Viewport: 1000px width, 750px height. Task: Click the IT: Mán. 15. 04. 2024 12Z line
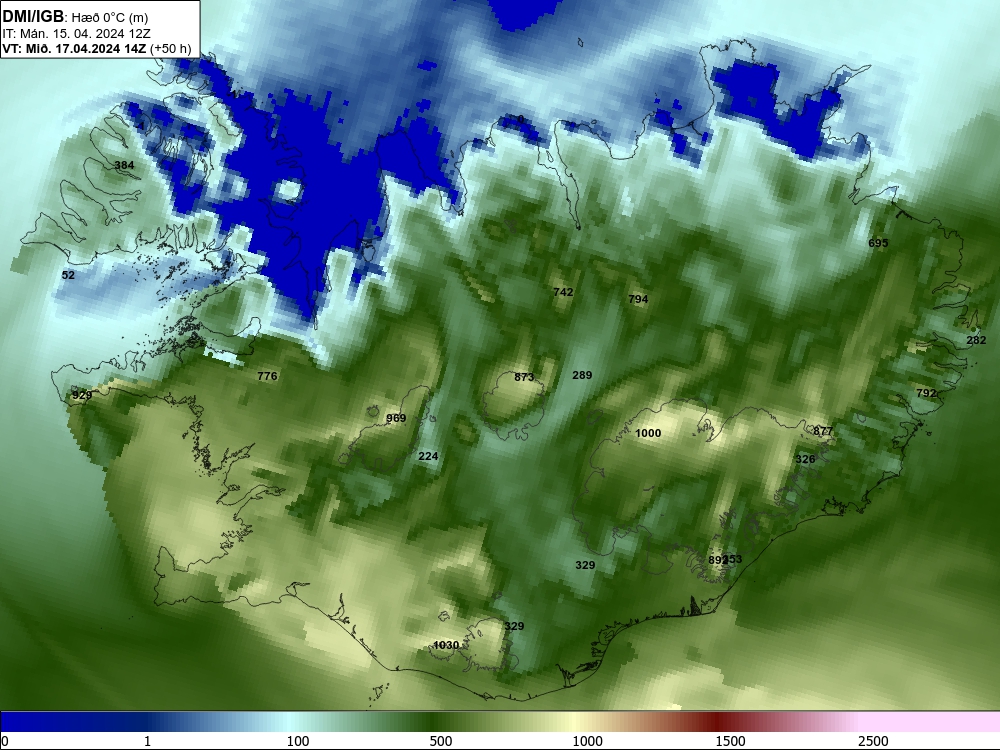[x=77, y=34]
